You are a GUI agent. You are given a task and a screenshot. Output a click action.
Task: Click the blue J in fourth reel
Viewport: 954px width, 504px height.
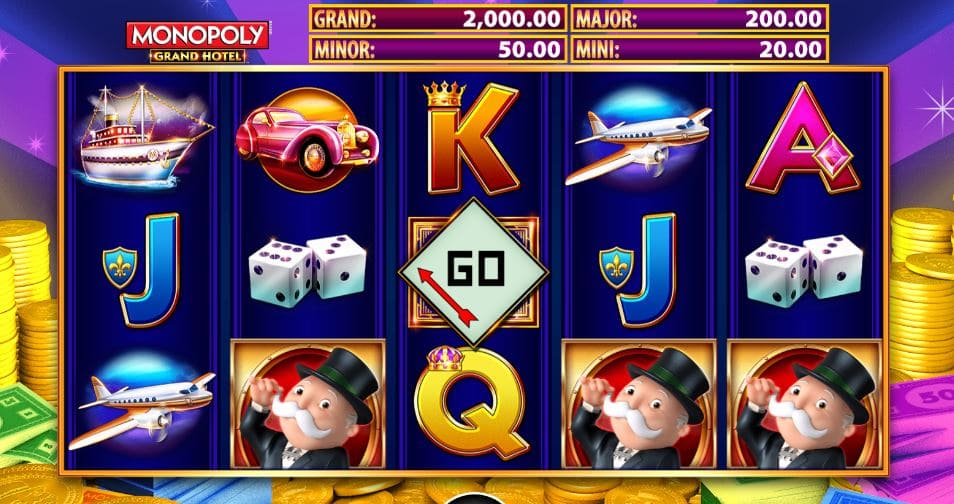[639, 270]
